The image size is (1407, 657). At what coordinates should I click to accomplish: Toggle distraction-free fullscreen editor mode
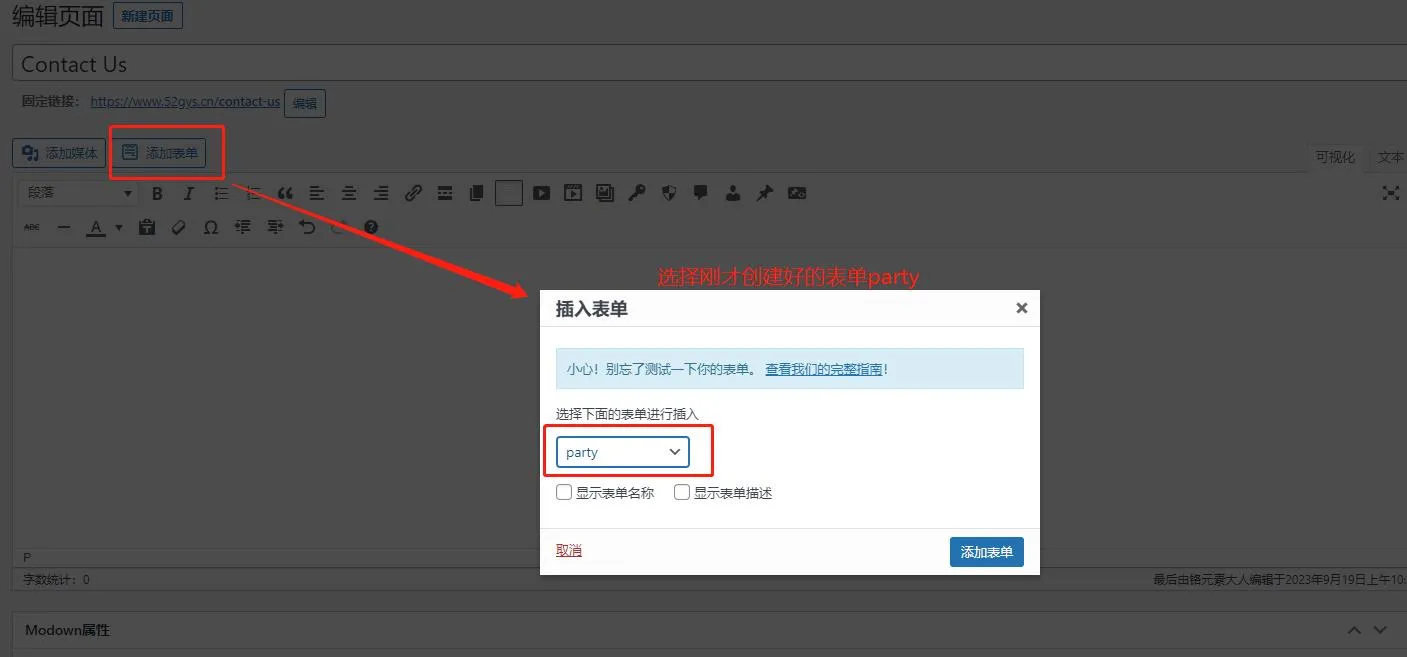1390,193
